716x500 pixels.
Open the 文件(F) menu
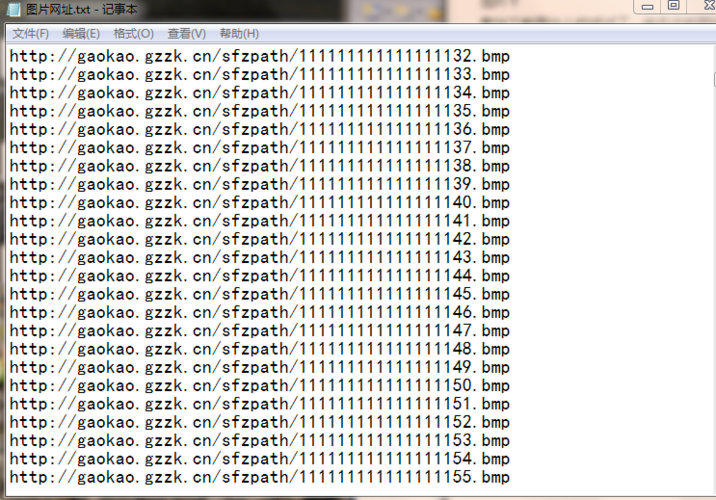click(30, 34)
